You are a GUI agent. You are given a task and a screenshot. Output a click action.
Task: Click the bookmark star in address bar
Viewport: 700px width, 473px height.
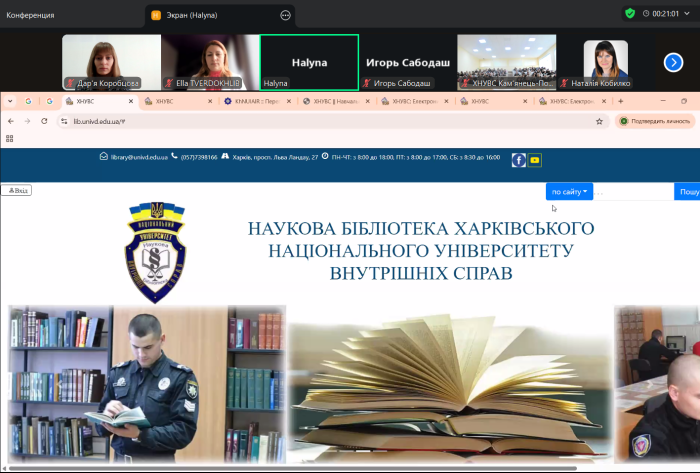pyautogui.click(x=599, y=121)
